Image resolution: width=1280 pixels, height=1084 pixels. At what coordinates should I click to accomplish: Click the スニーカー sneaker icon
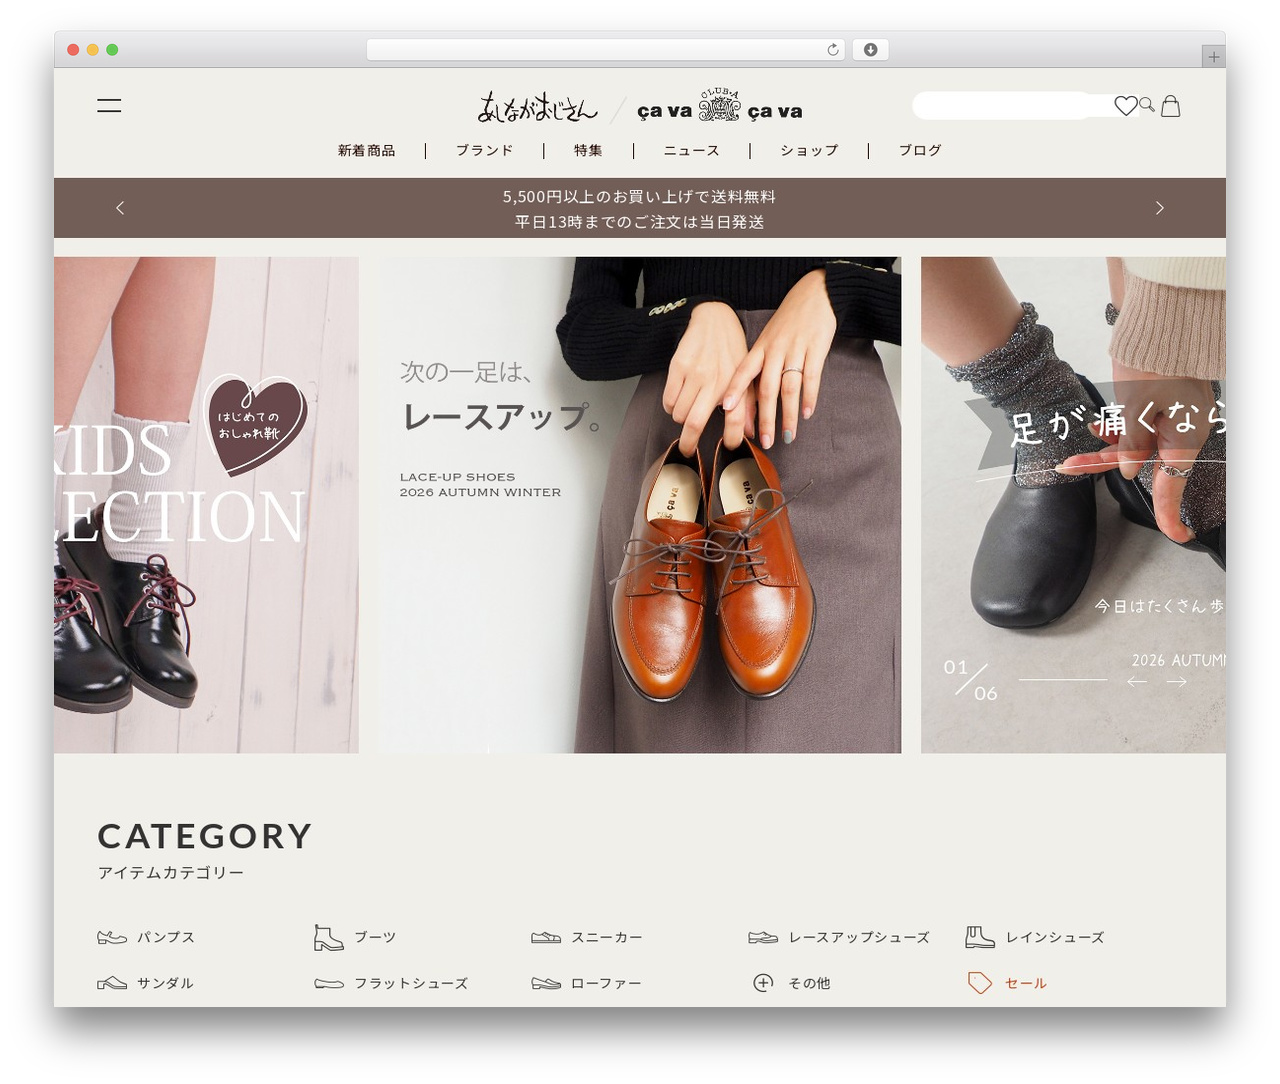pyautogui.click(x=546, y=937)
